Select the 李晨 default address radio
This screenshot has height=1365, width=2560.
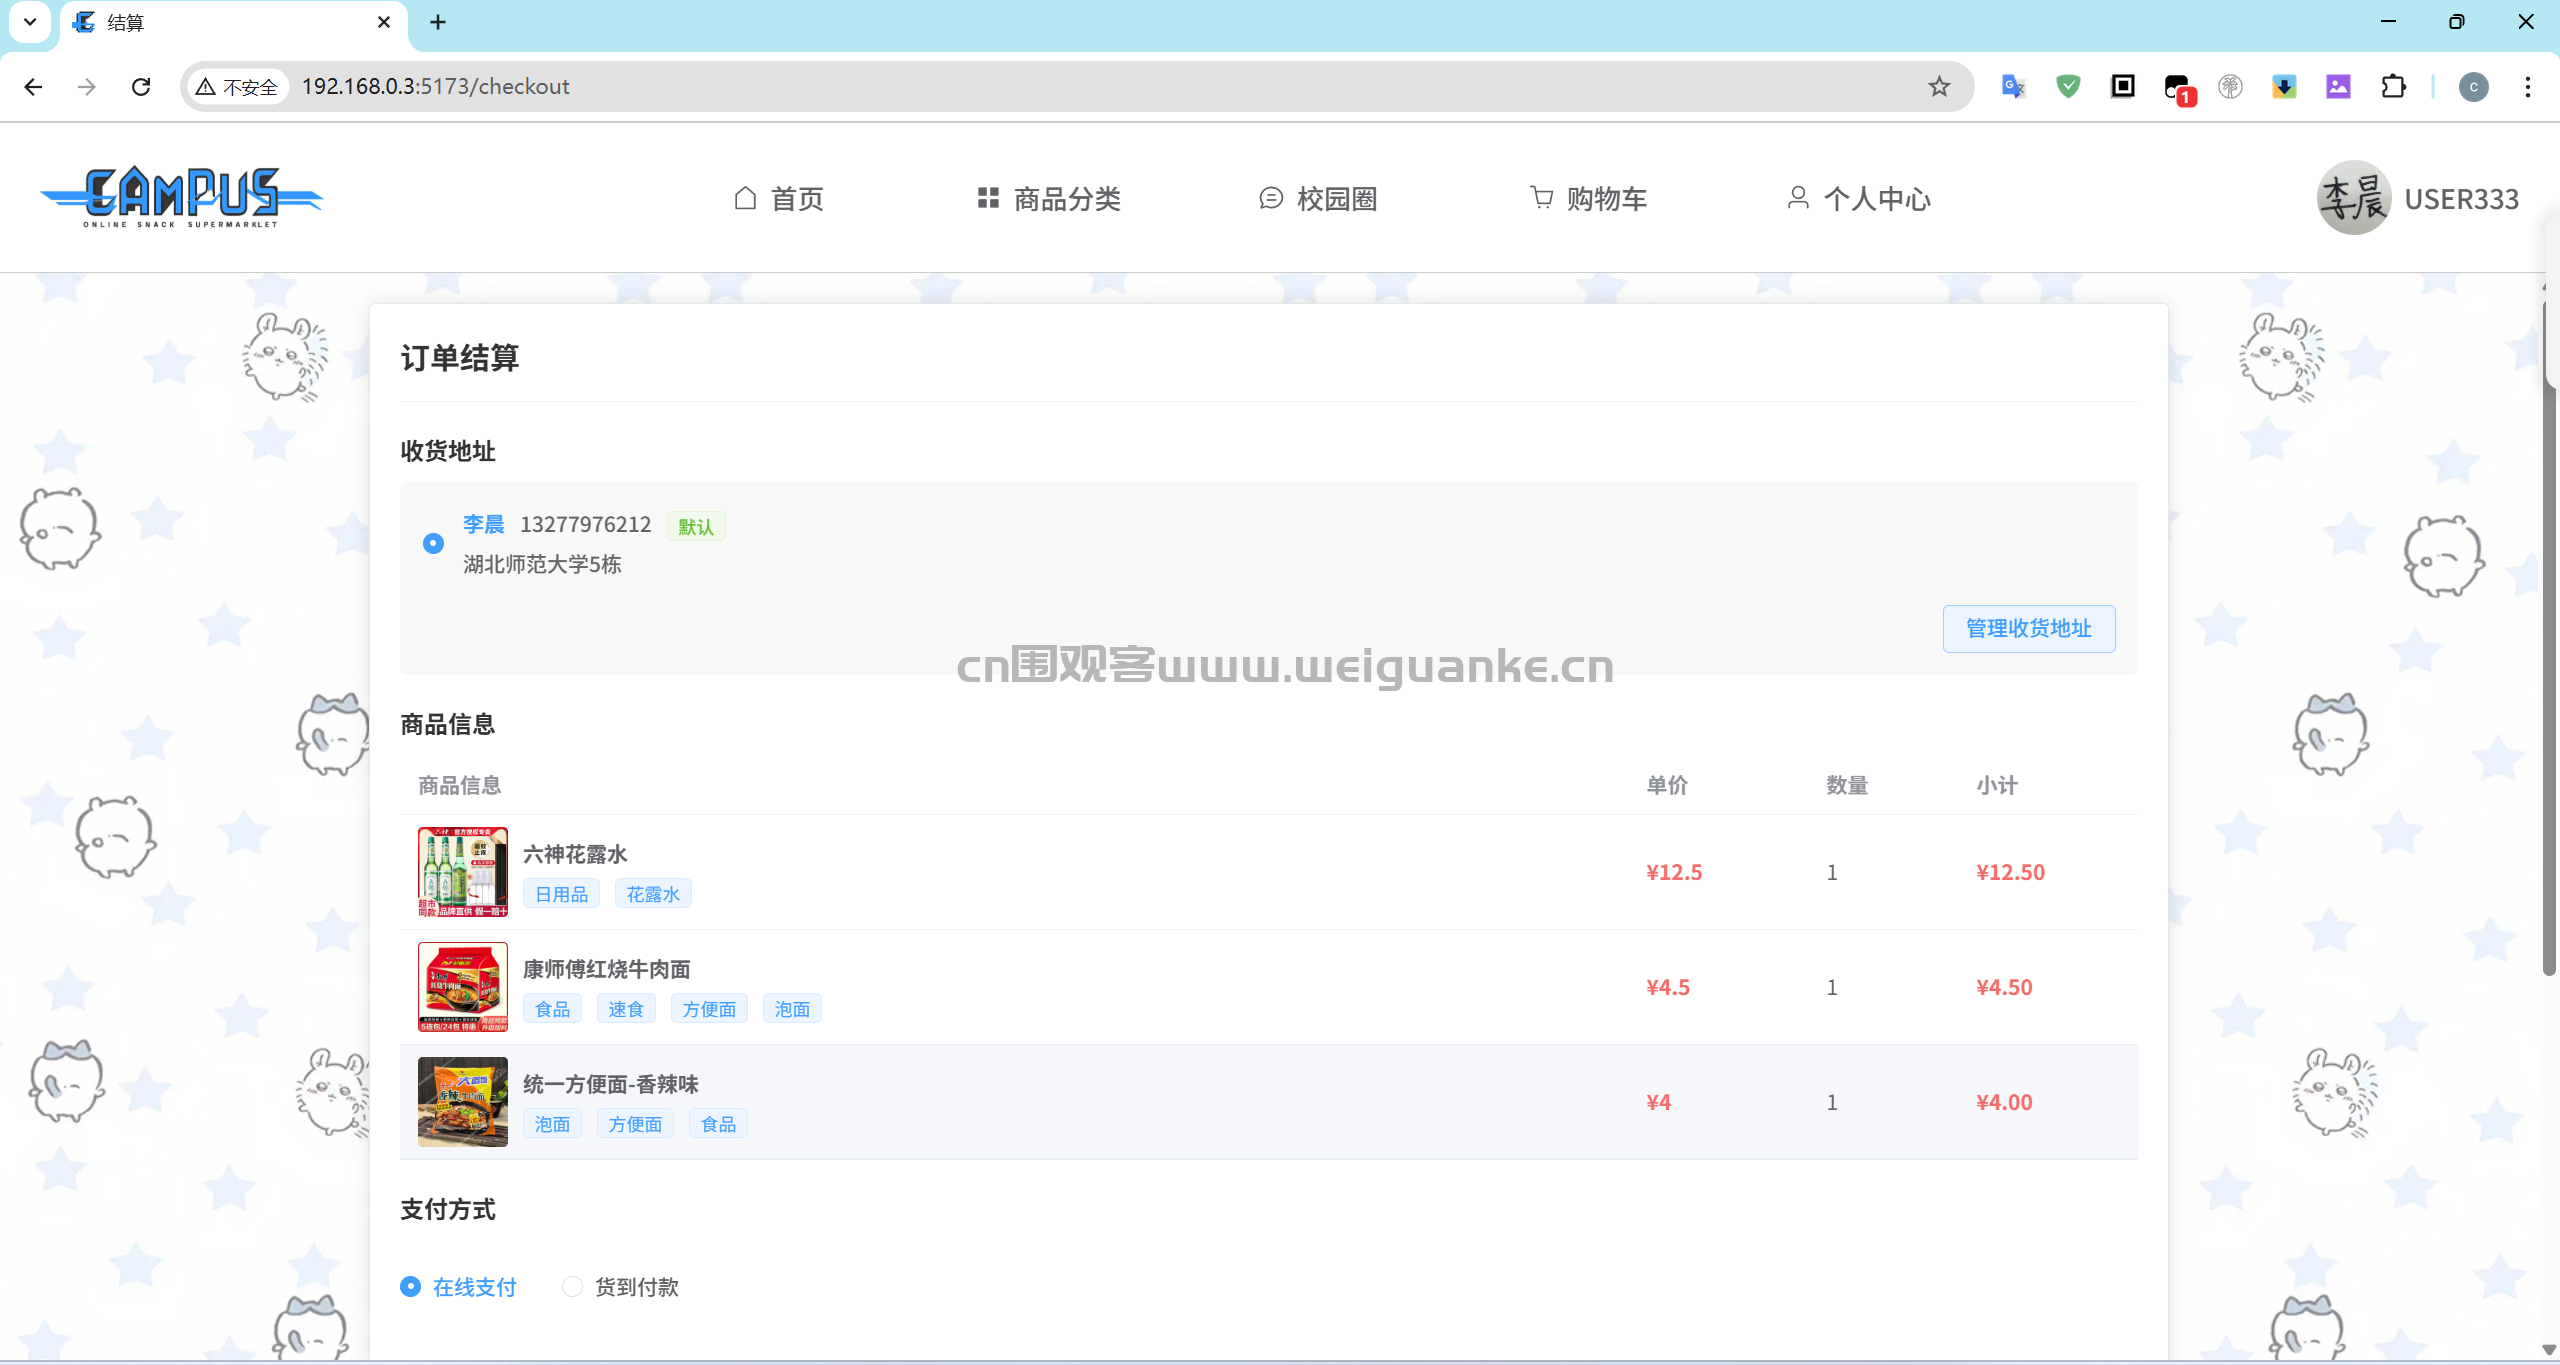pos(433,543)
